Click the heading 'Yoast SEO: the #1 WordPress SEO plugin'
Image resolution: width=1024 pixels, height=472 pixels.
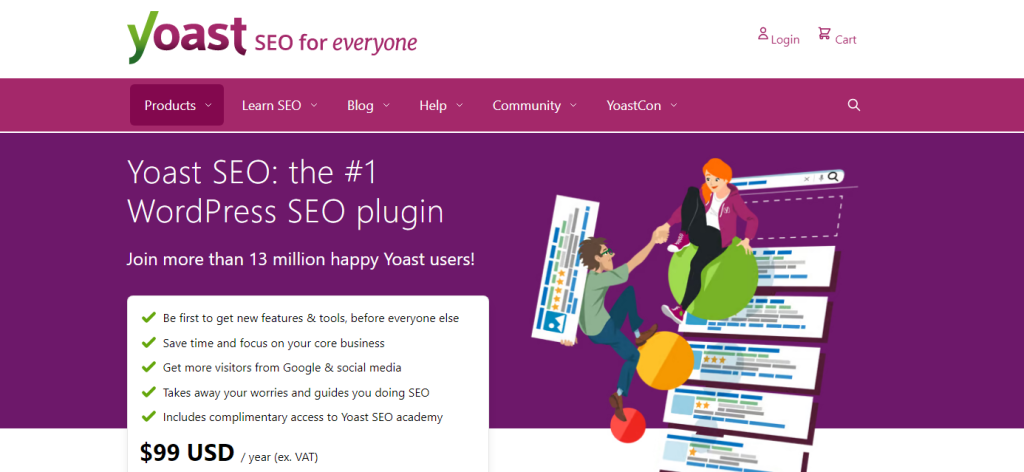285,193
